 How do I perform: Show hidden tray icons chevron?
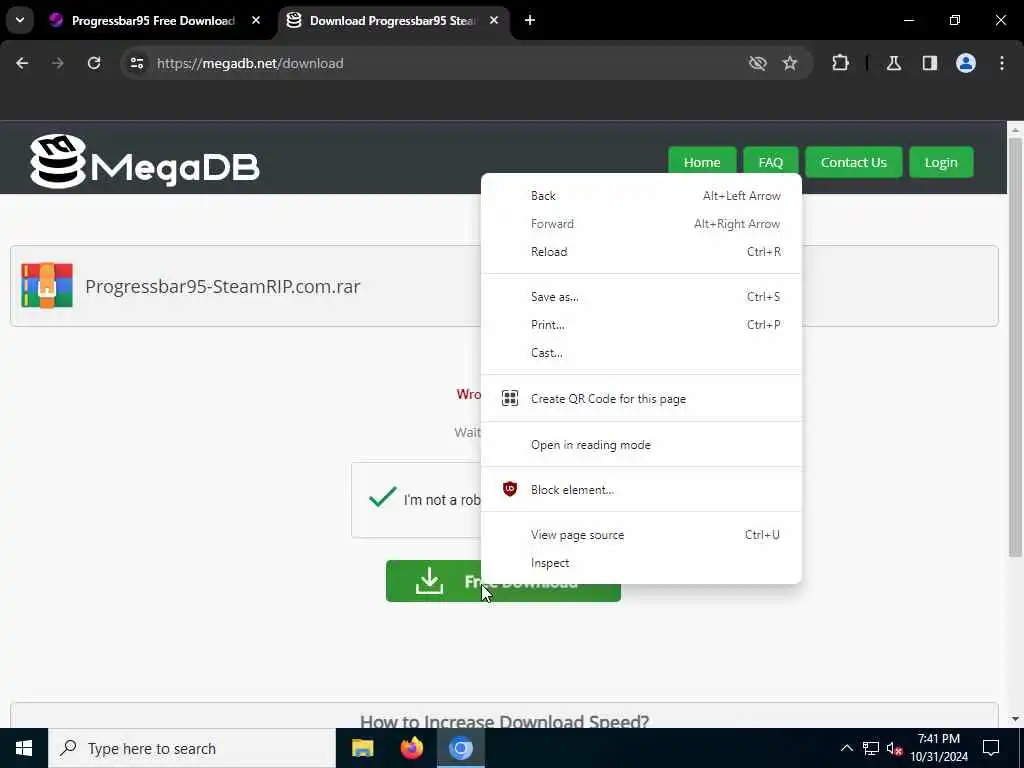coord(846,748)
